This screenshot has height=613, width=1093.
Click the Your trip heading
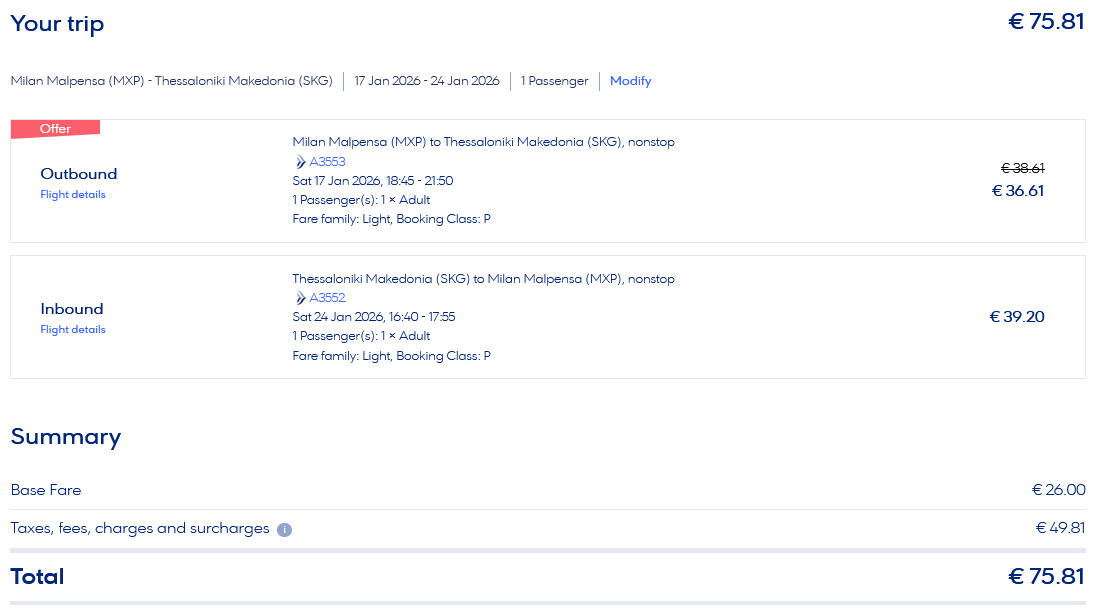pos(57,24)
